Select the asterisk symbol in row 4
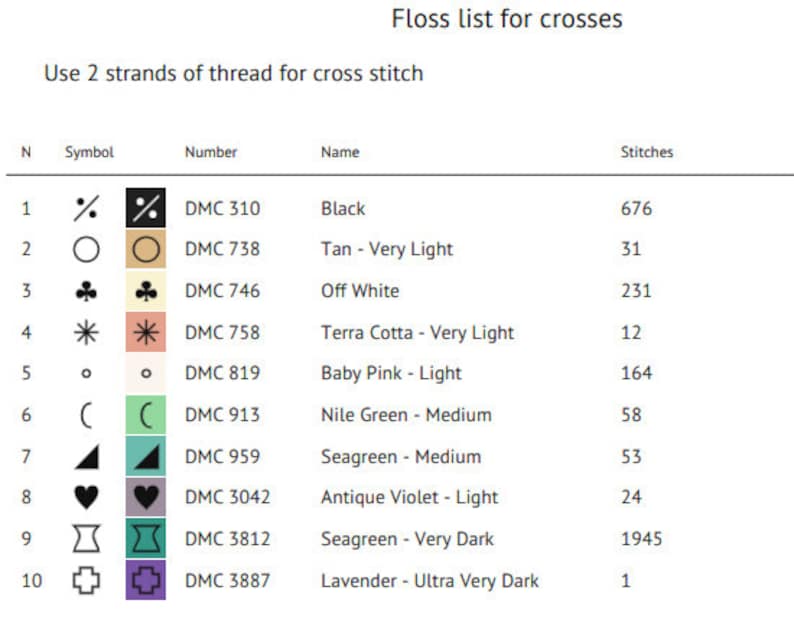Screen dimensions: 794x642 click(x=86, y=333)
